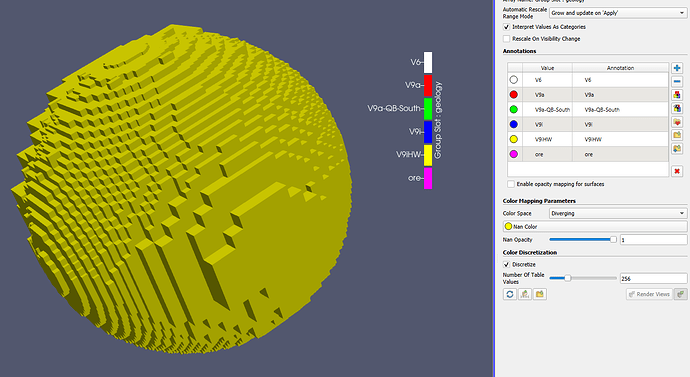Screen dimensions: 690x377
Task: Select the ore annotation row
Action: (x=588, y=154)
